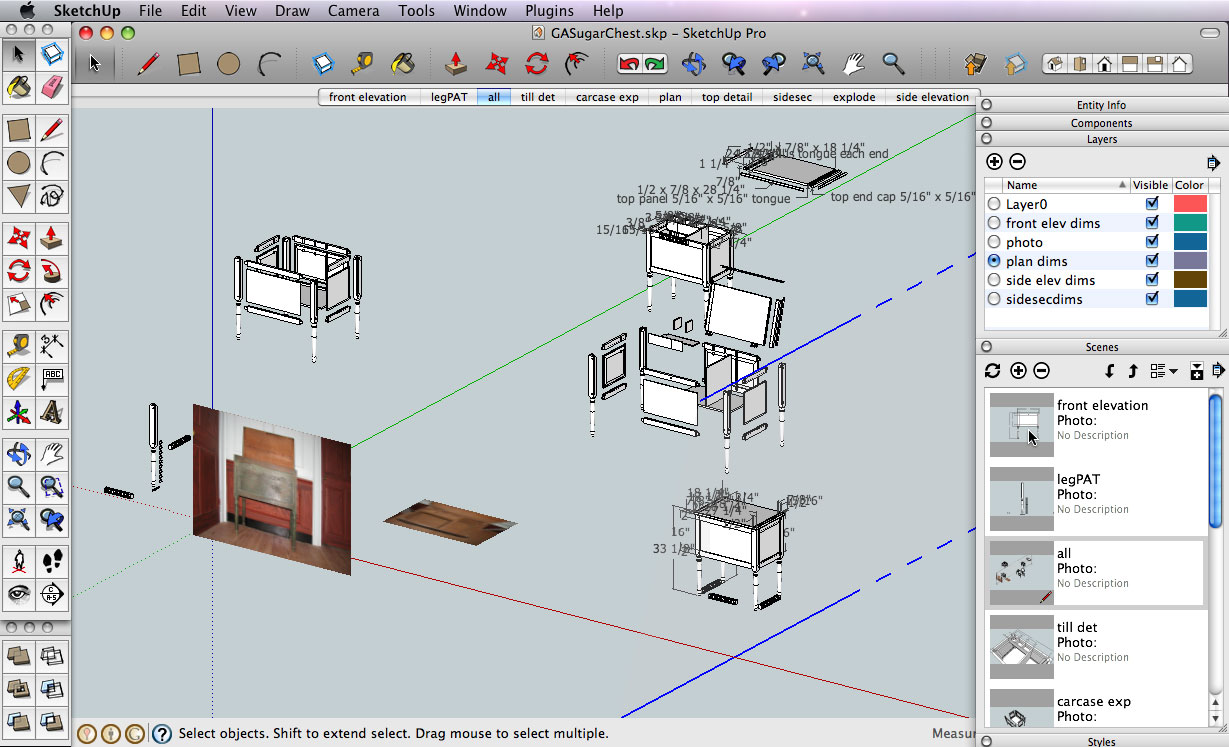This screenshot has width=1229, height=747.
Task: Toggle visibility of front elev dims layer
Action: 1152,223
